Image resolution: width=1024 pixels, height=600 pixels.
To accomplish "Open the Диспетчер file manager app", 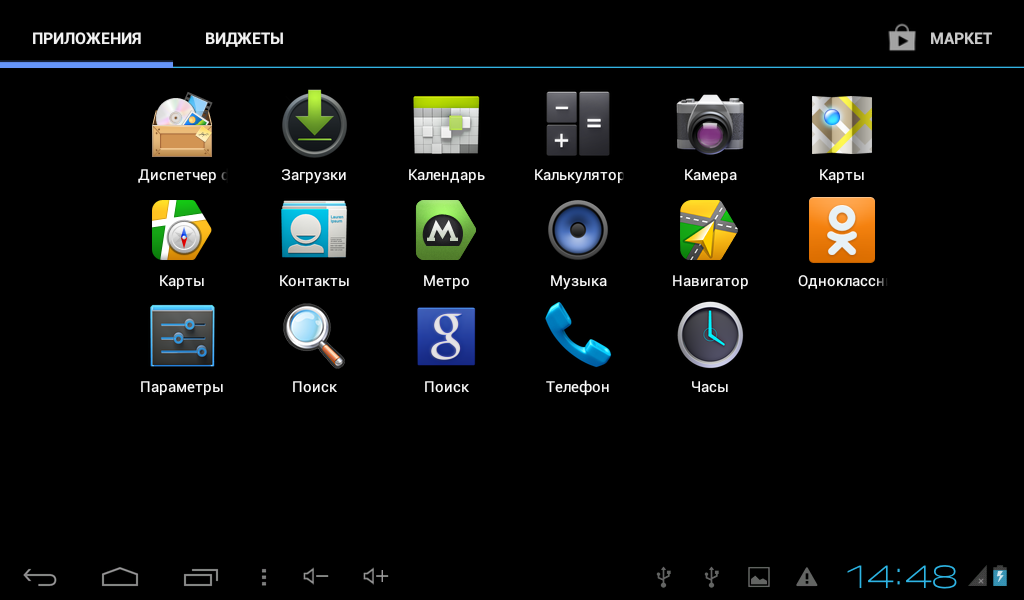I will coord(182,125).
